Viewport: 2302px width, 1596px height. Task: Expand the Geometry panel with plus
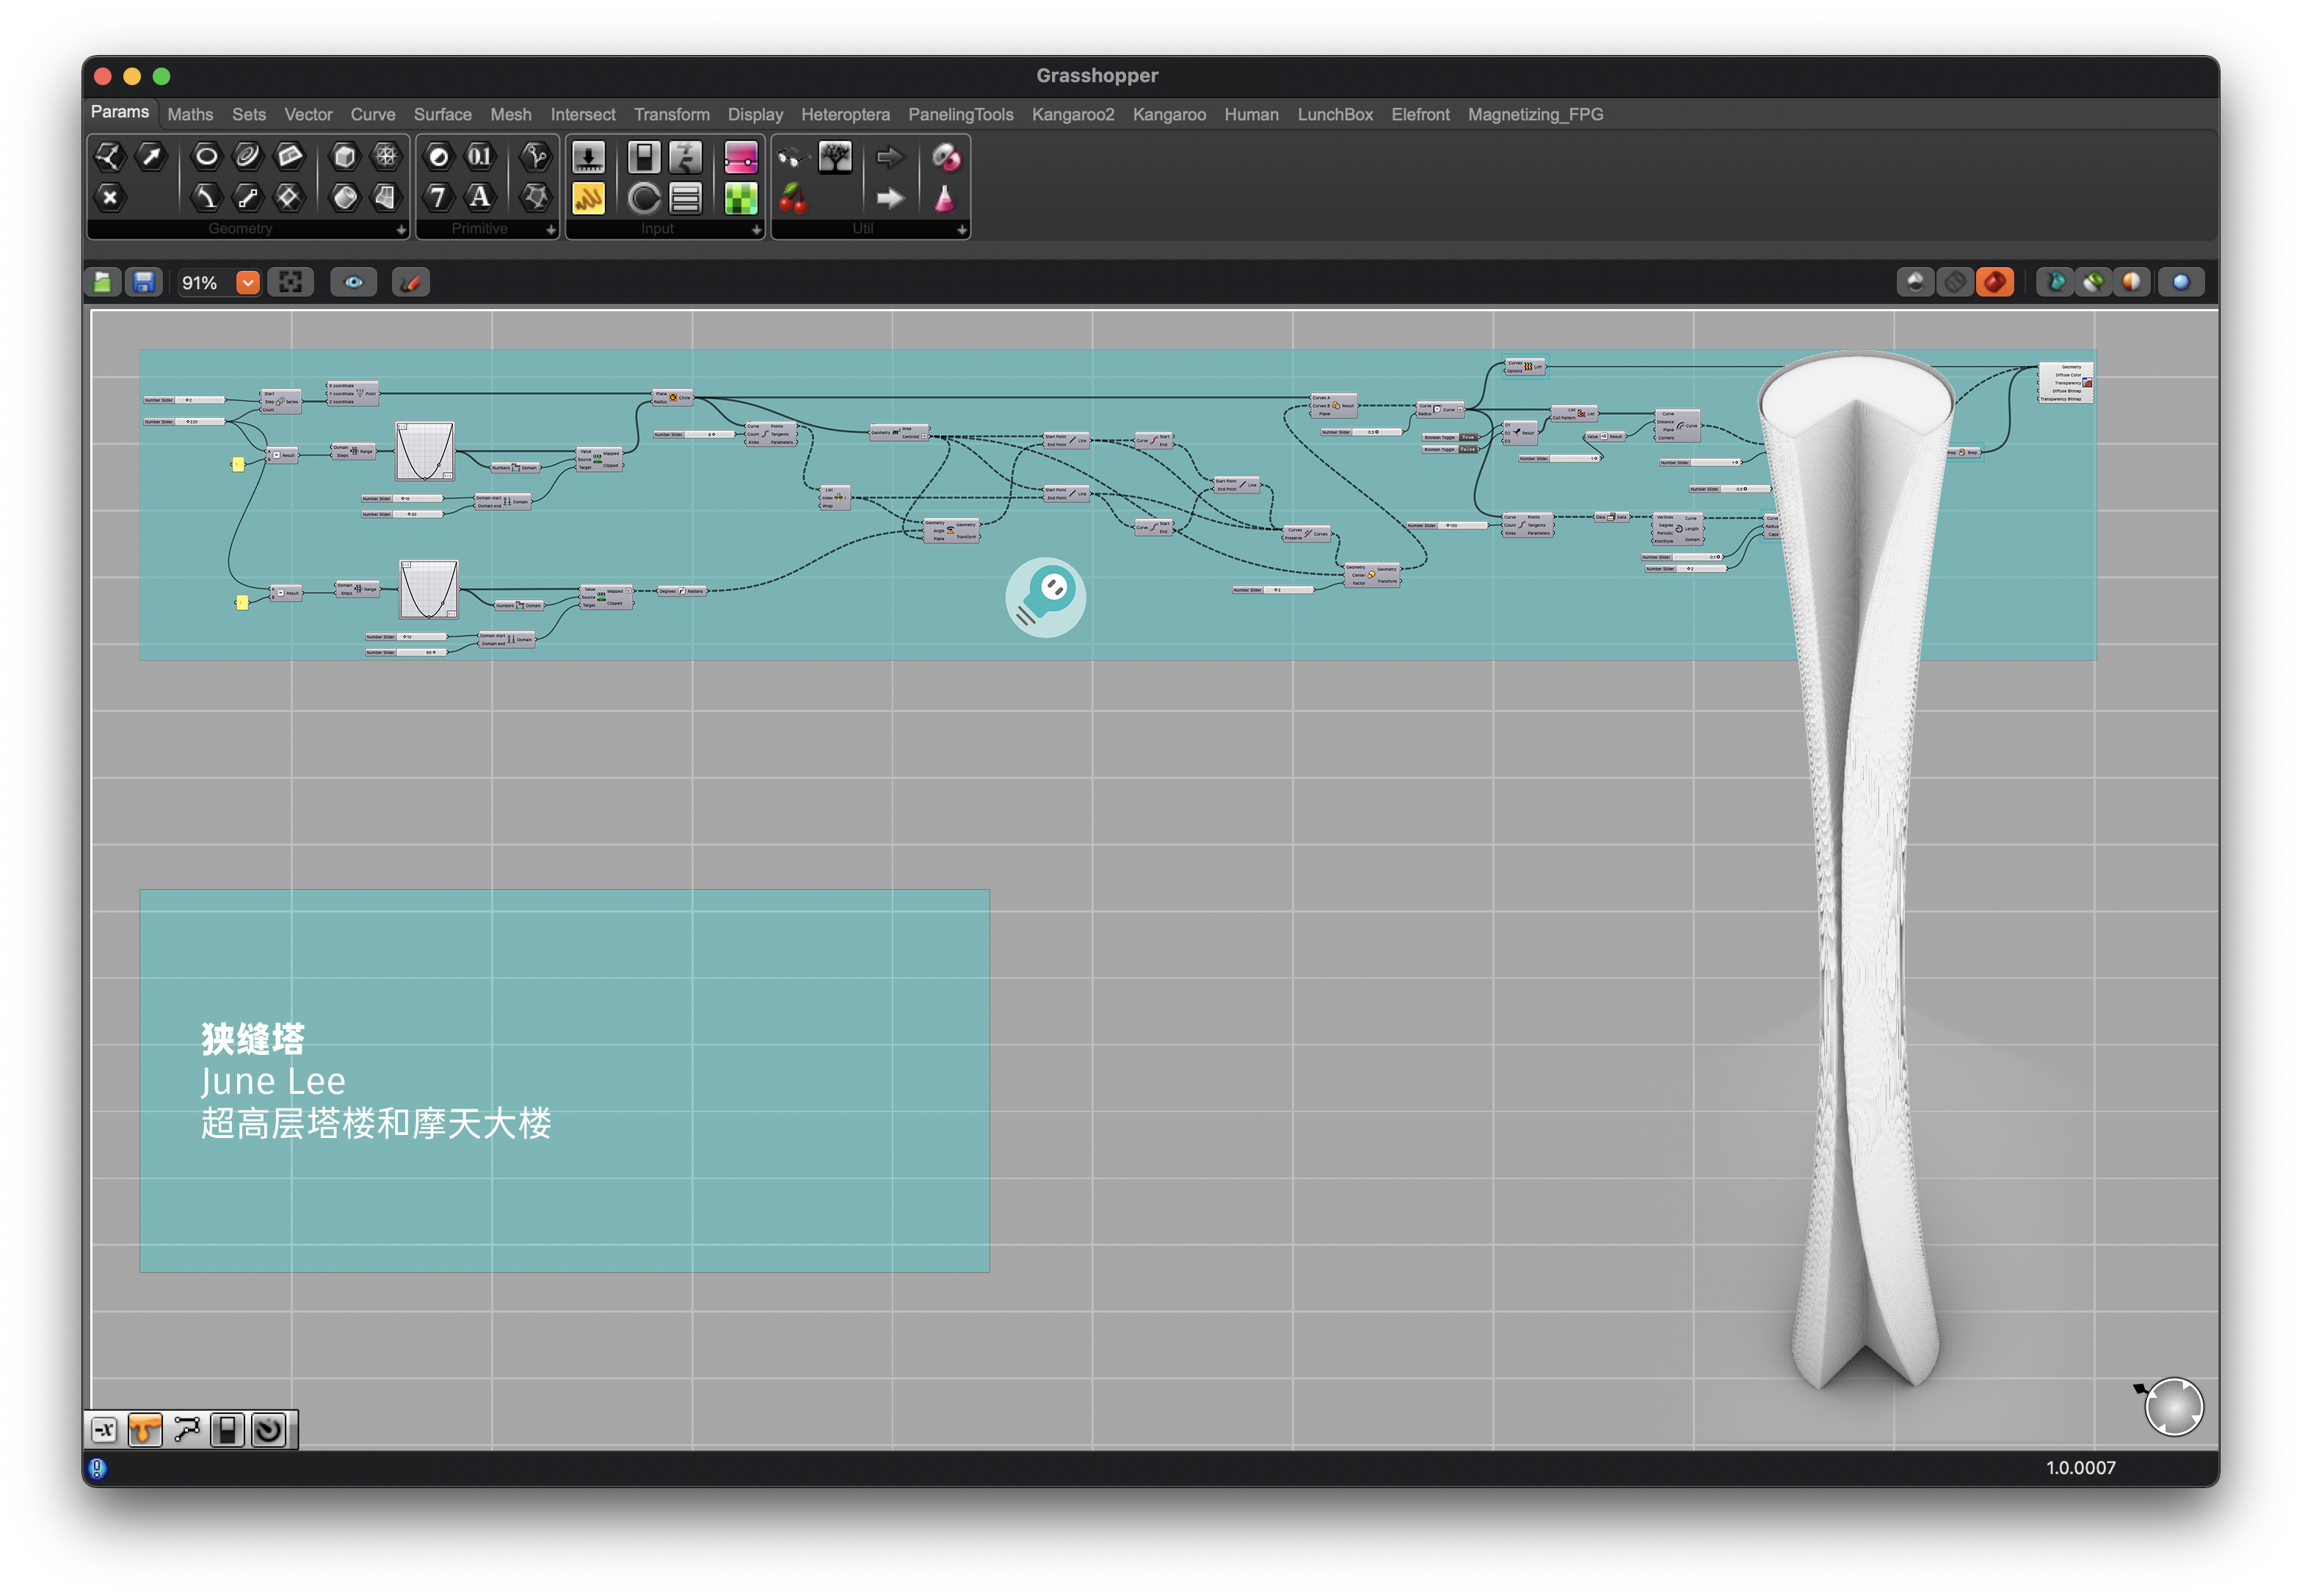tap(401, 230)
